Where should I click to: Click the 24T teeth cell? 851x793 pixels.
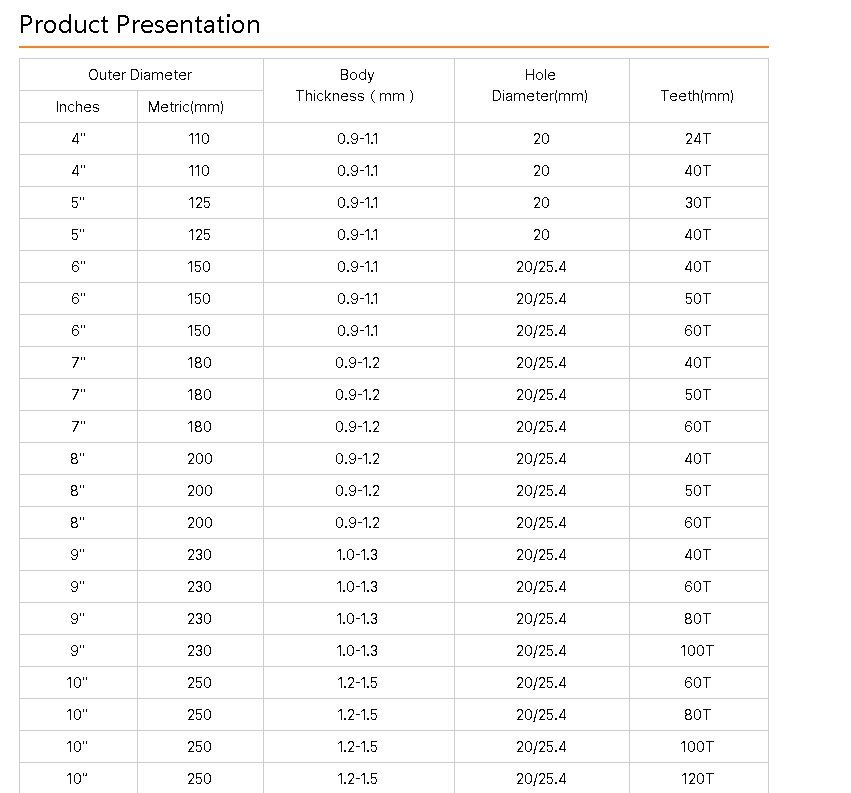(x=697, y=139)
